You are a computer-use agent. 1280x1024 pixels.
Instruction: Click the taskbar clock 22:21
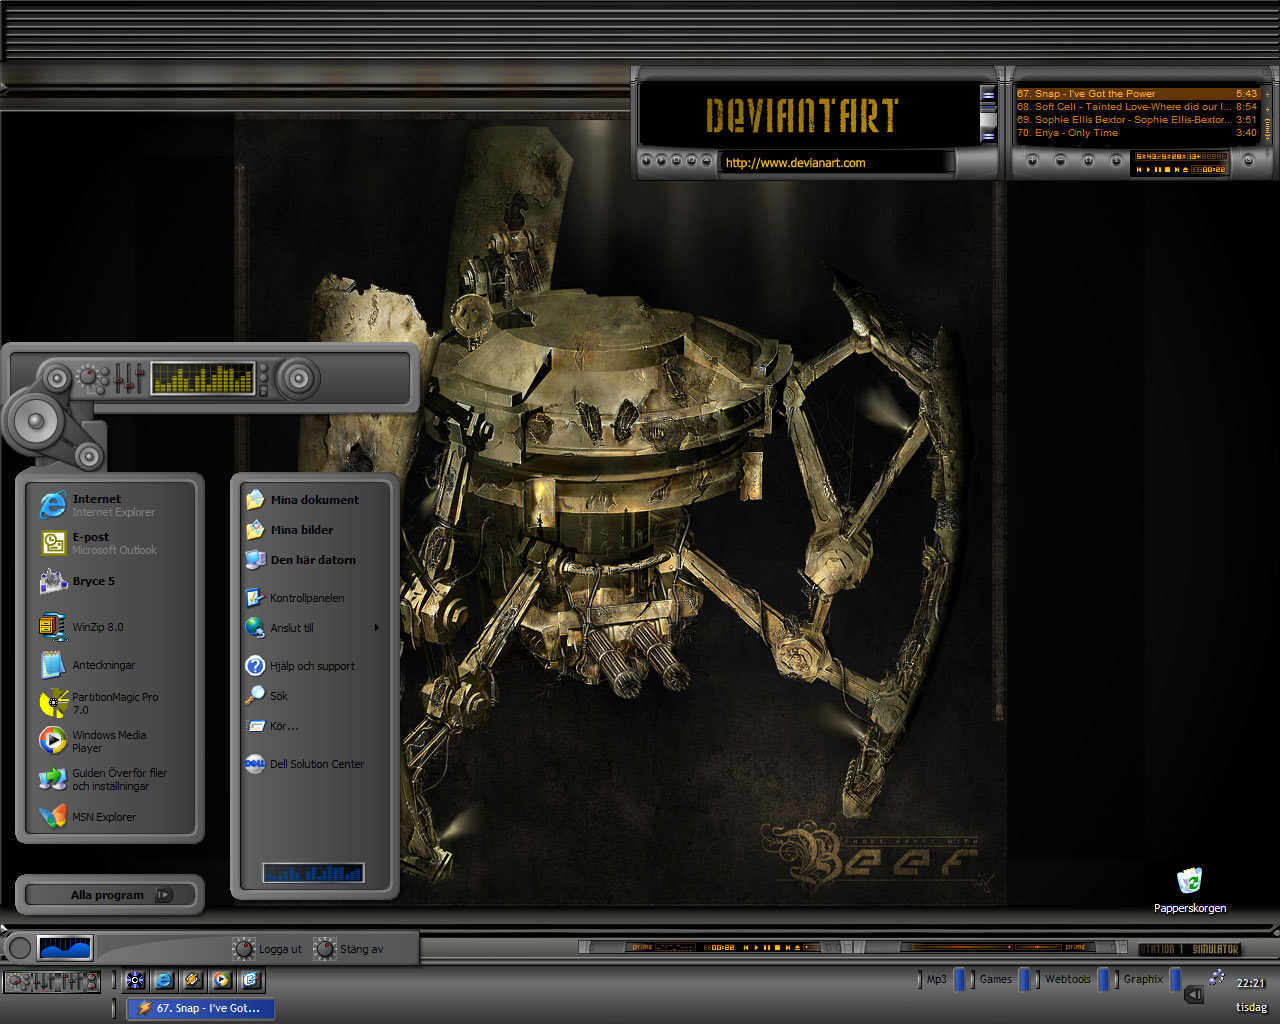coord(1251,983)
